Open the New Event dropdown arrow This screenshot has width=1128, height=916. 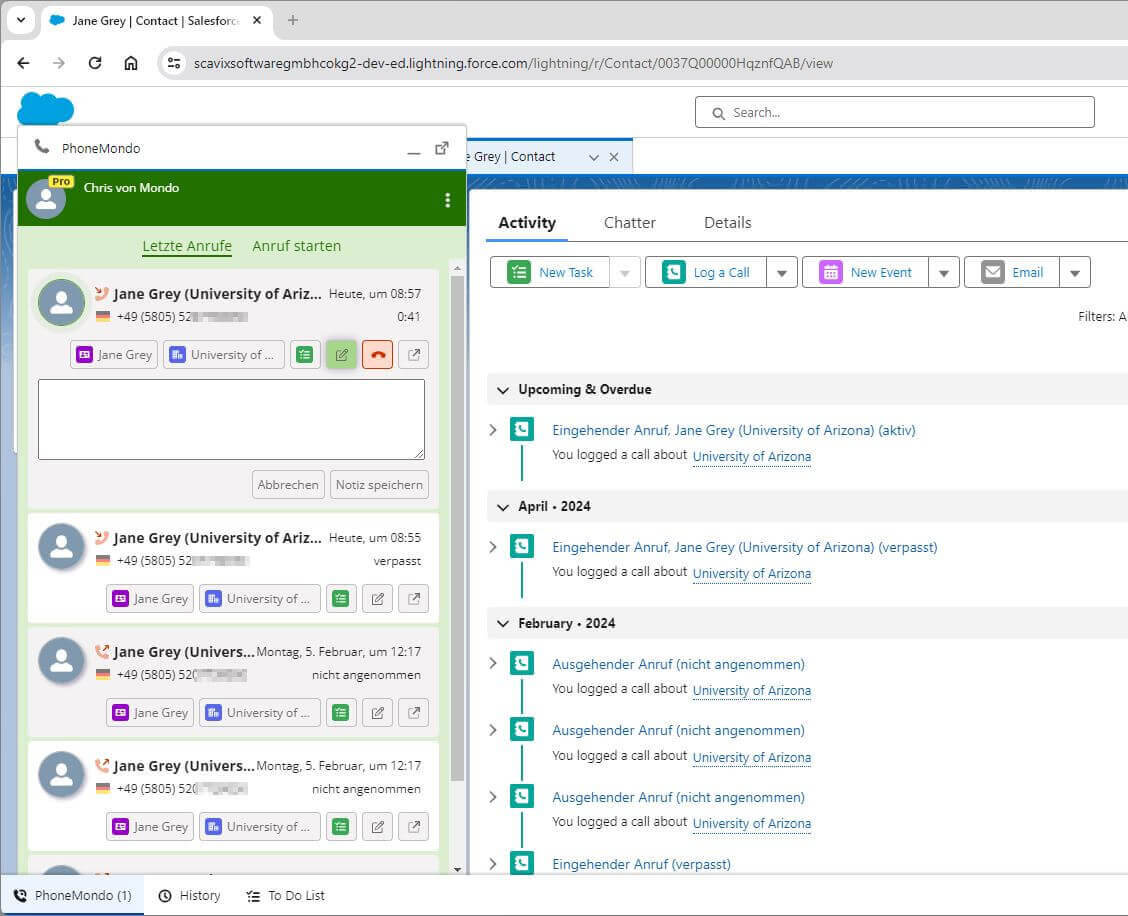[944, 273]
